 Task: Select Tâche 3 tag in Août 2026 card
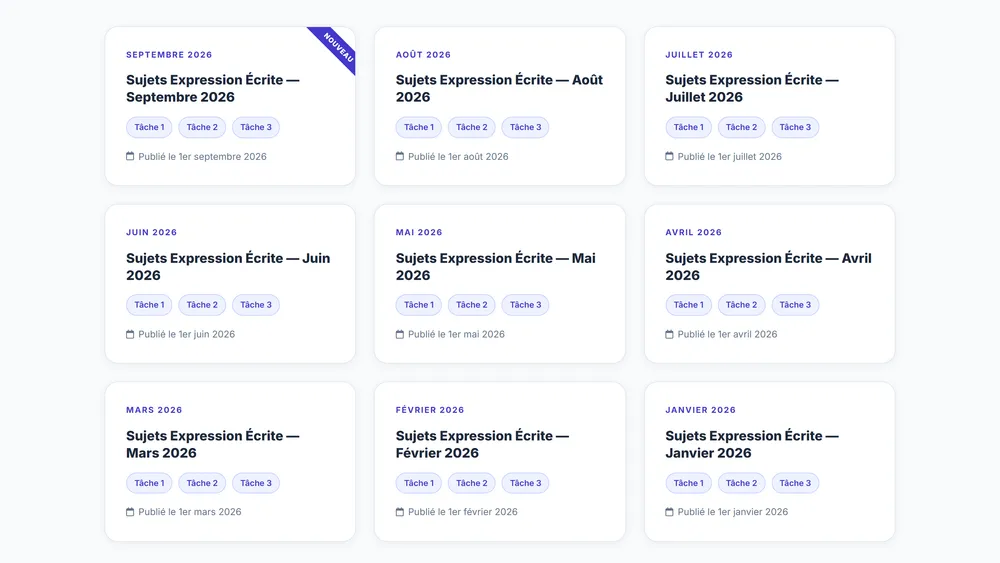[x=526, y=127]
